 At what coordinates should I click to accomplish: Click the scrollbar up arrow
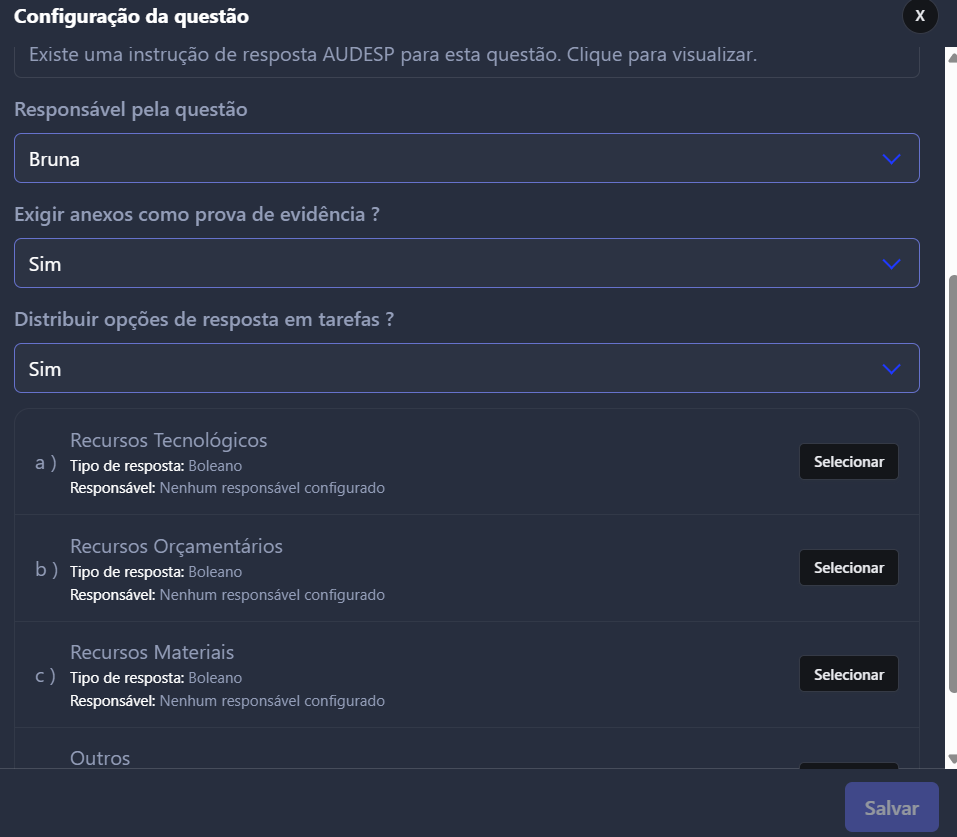pyautogui.click(x=951, y=56)
